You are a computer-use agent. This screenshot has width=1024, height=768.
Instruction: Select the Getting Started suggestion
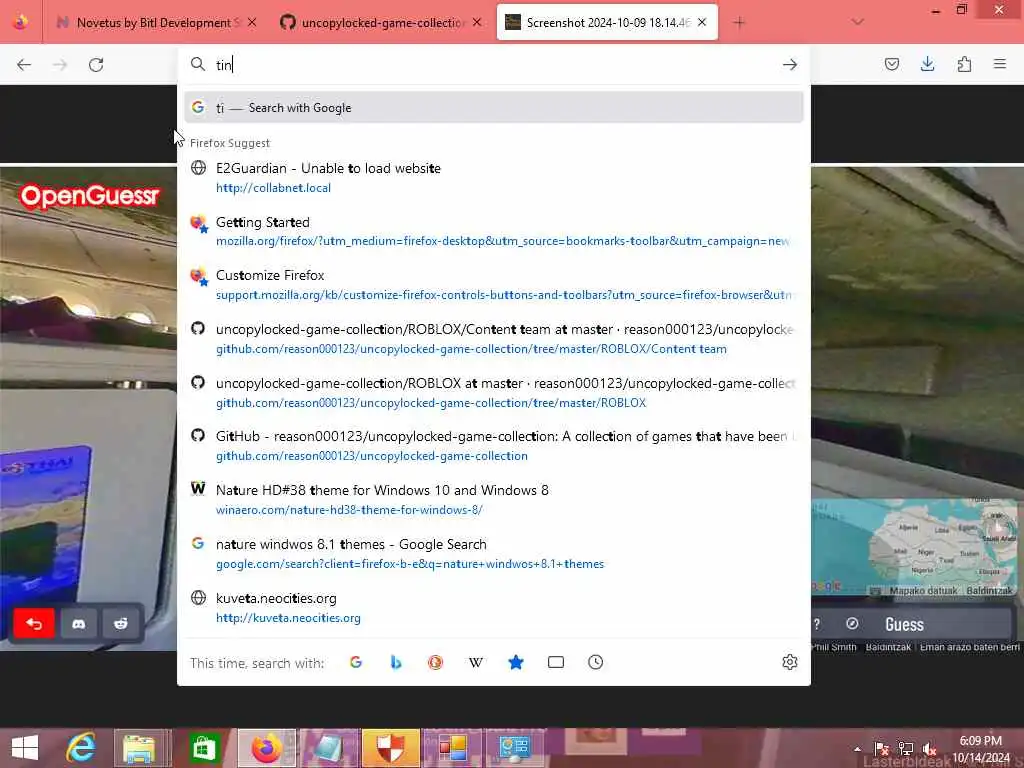[x=494, y=231]
